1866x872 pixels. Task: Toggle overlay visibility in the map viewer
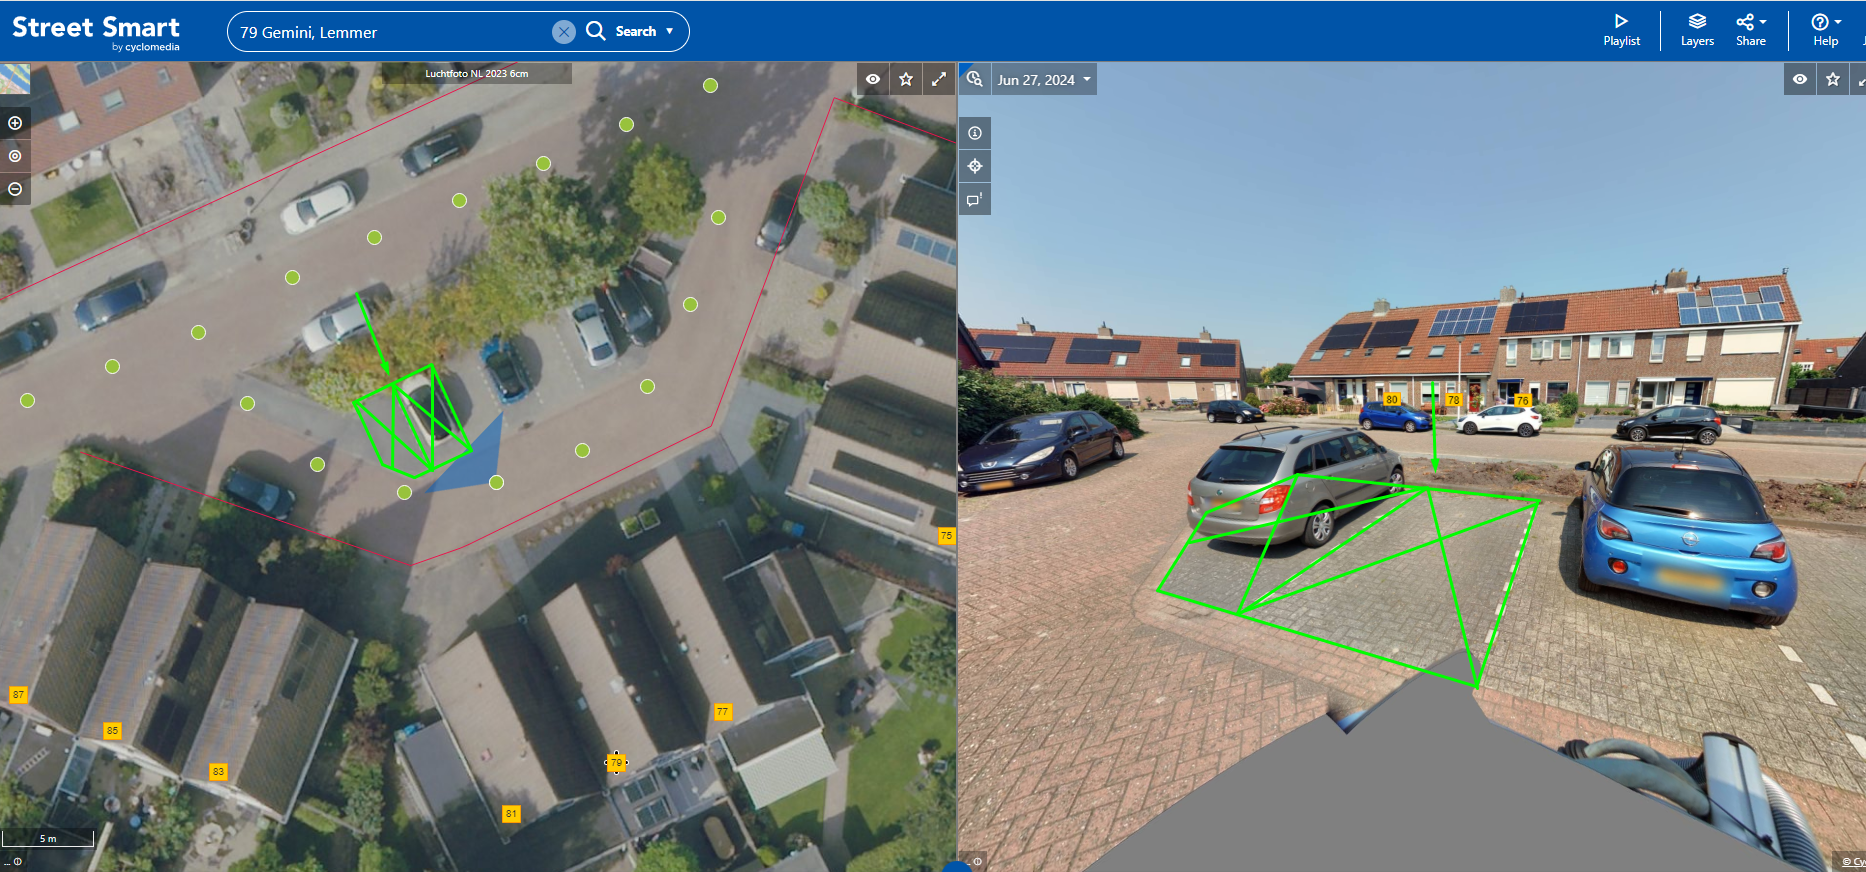873,79
